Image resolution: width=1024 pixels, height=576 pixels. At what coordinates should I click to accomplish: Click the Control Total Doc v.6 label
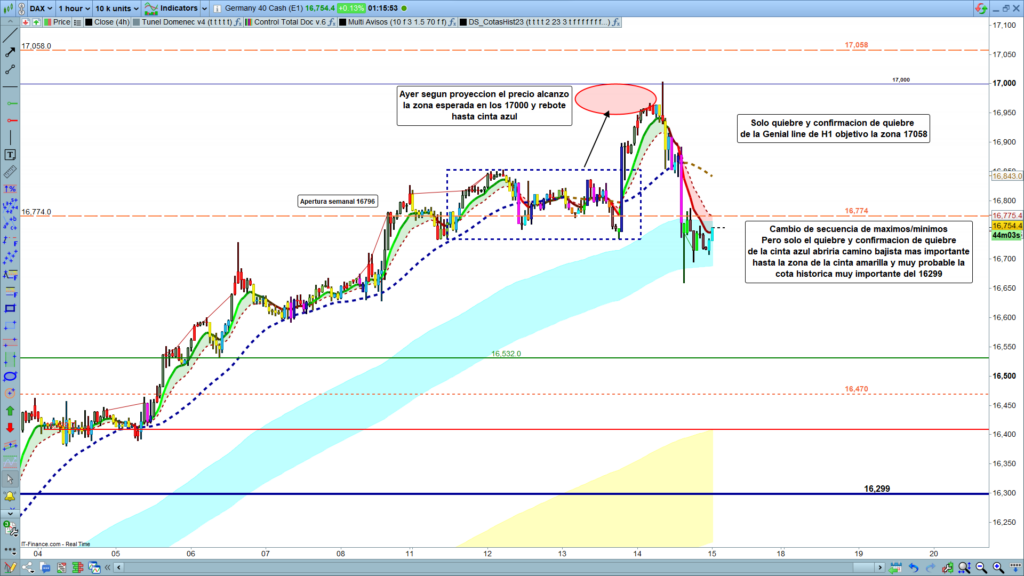[293, 20]
